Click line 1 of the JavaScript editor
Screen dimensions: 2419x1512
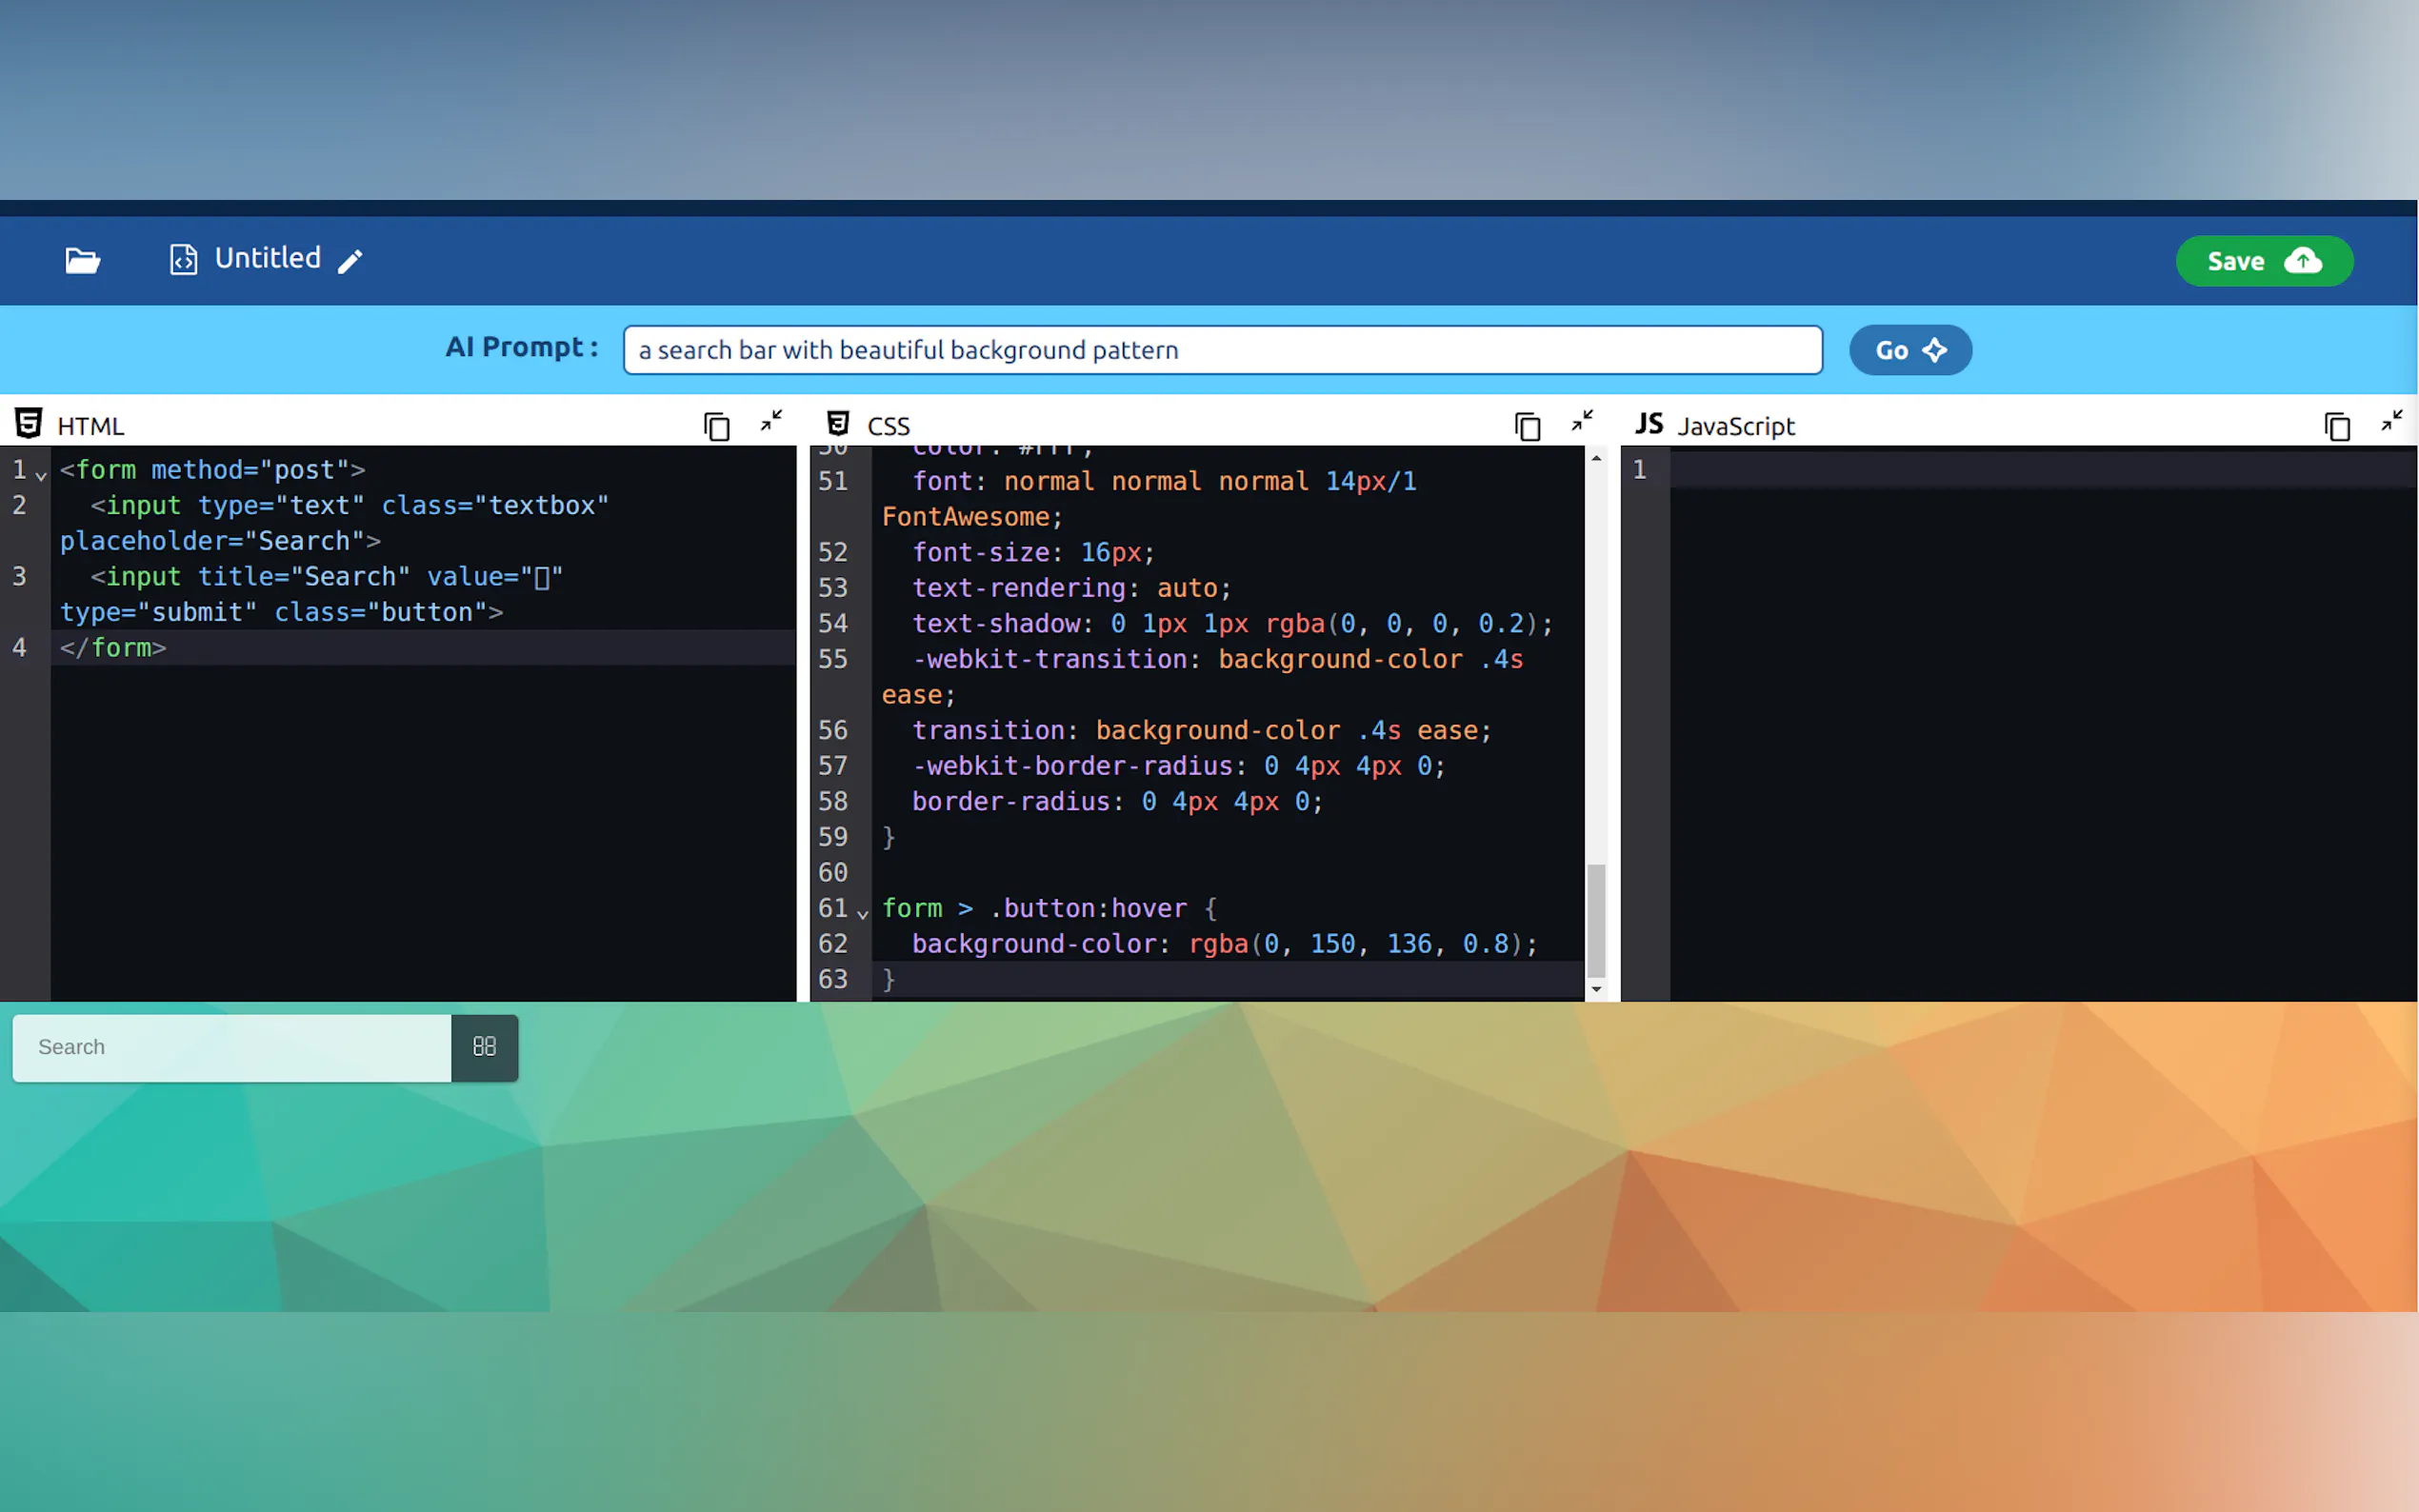(x=2040, y=469)
